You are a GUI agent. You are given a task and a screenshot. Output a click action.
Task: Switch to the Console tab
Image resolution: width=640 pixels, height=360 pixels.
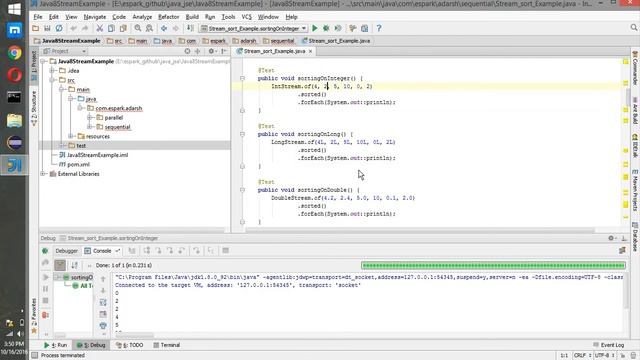tap(102, 251)
